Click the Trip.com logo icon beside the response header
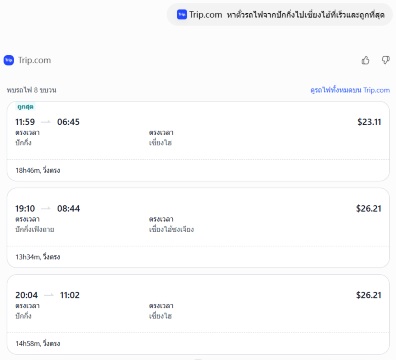 tap(9, 60)
